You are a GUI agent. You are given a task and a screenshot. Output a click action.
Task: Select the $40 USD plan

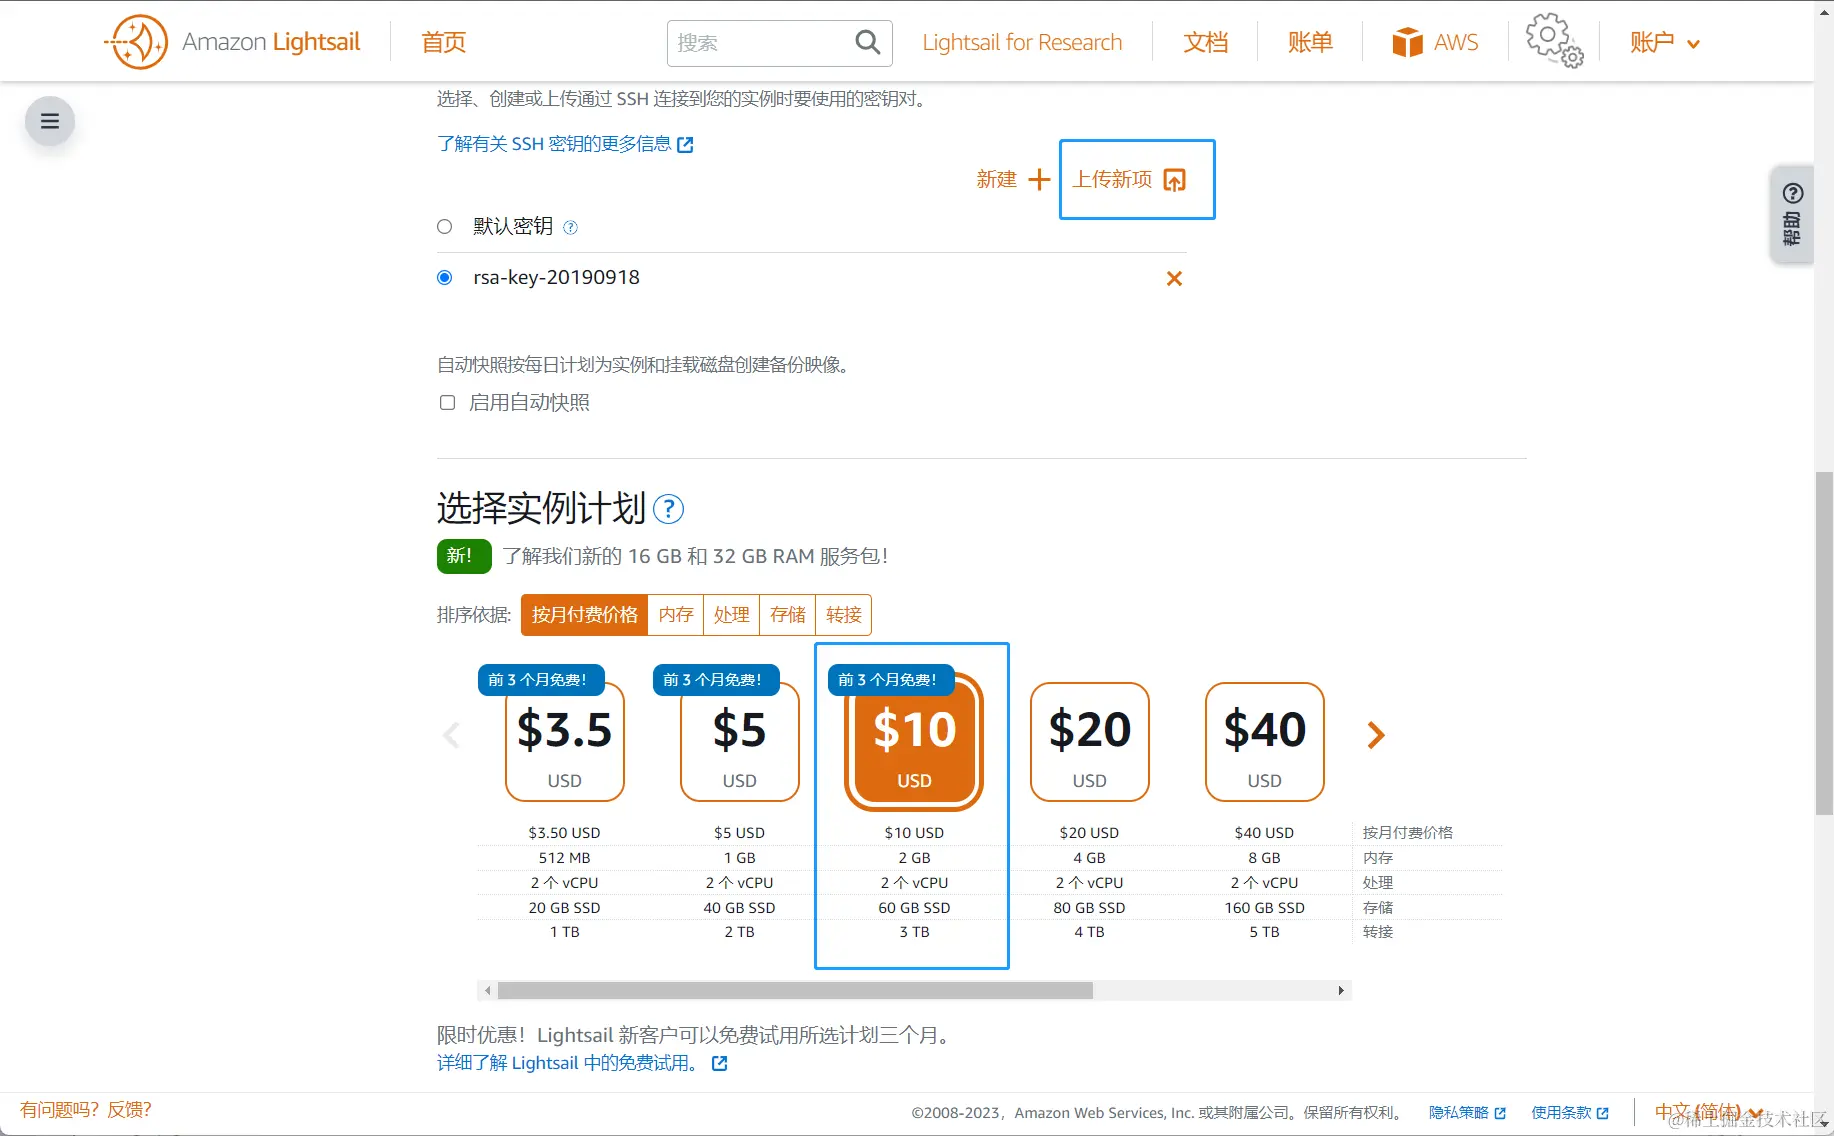[x=1265, y=742]
